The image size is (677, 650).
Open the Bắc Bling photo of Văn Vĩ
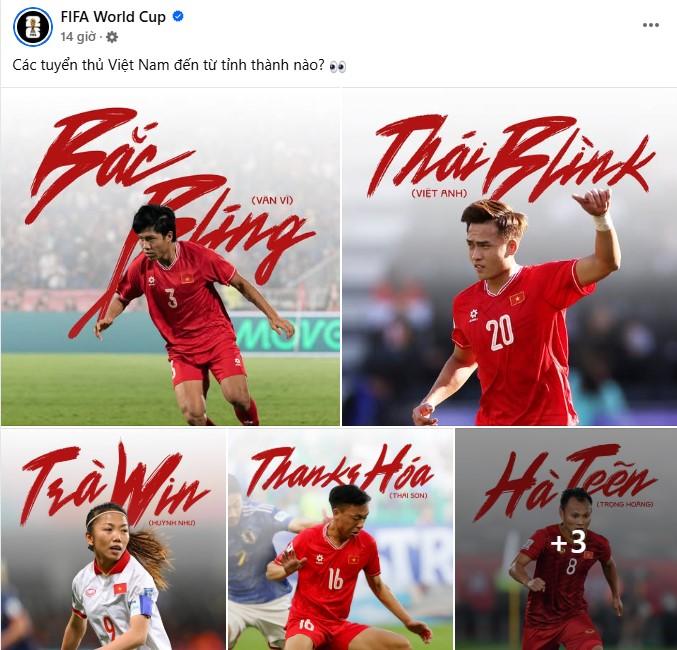(171, 257)
